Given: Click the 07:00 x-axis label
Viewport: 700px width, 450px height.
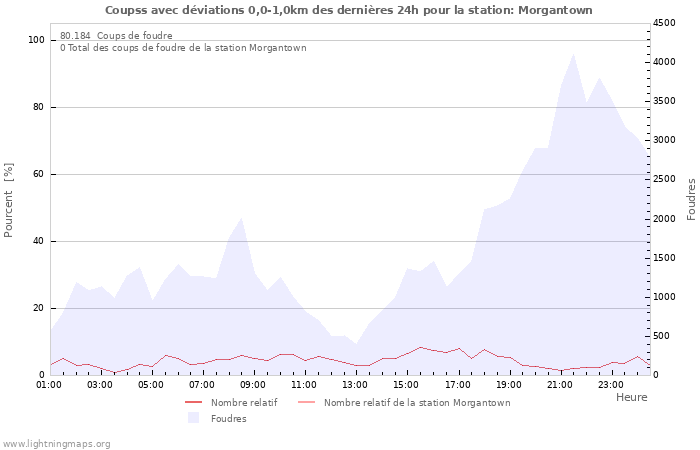Looking at the screenshot, I should coord(202,385).
